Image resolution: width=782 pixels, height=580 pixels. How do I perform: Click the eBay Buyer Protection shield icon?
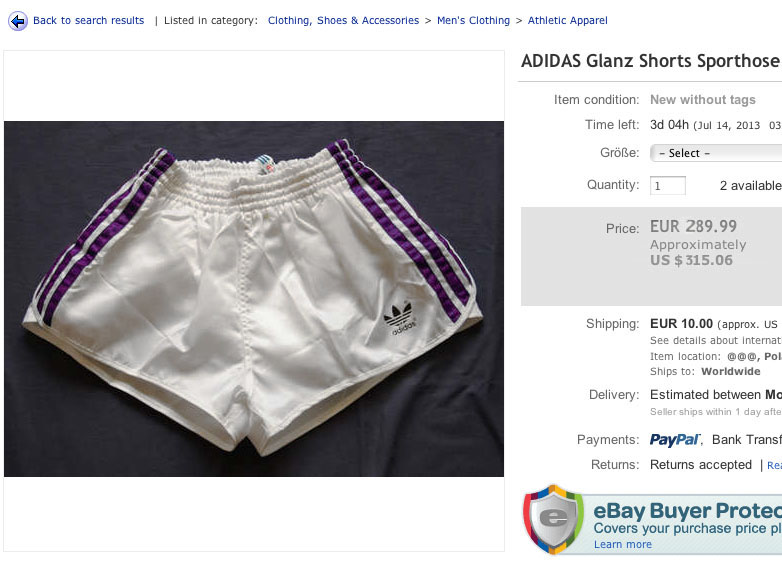click(x=553, y=519)
